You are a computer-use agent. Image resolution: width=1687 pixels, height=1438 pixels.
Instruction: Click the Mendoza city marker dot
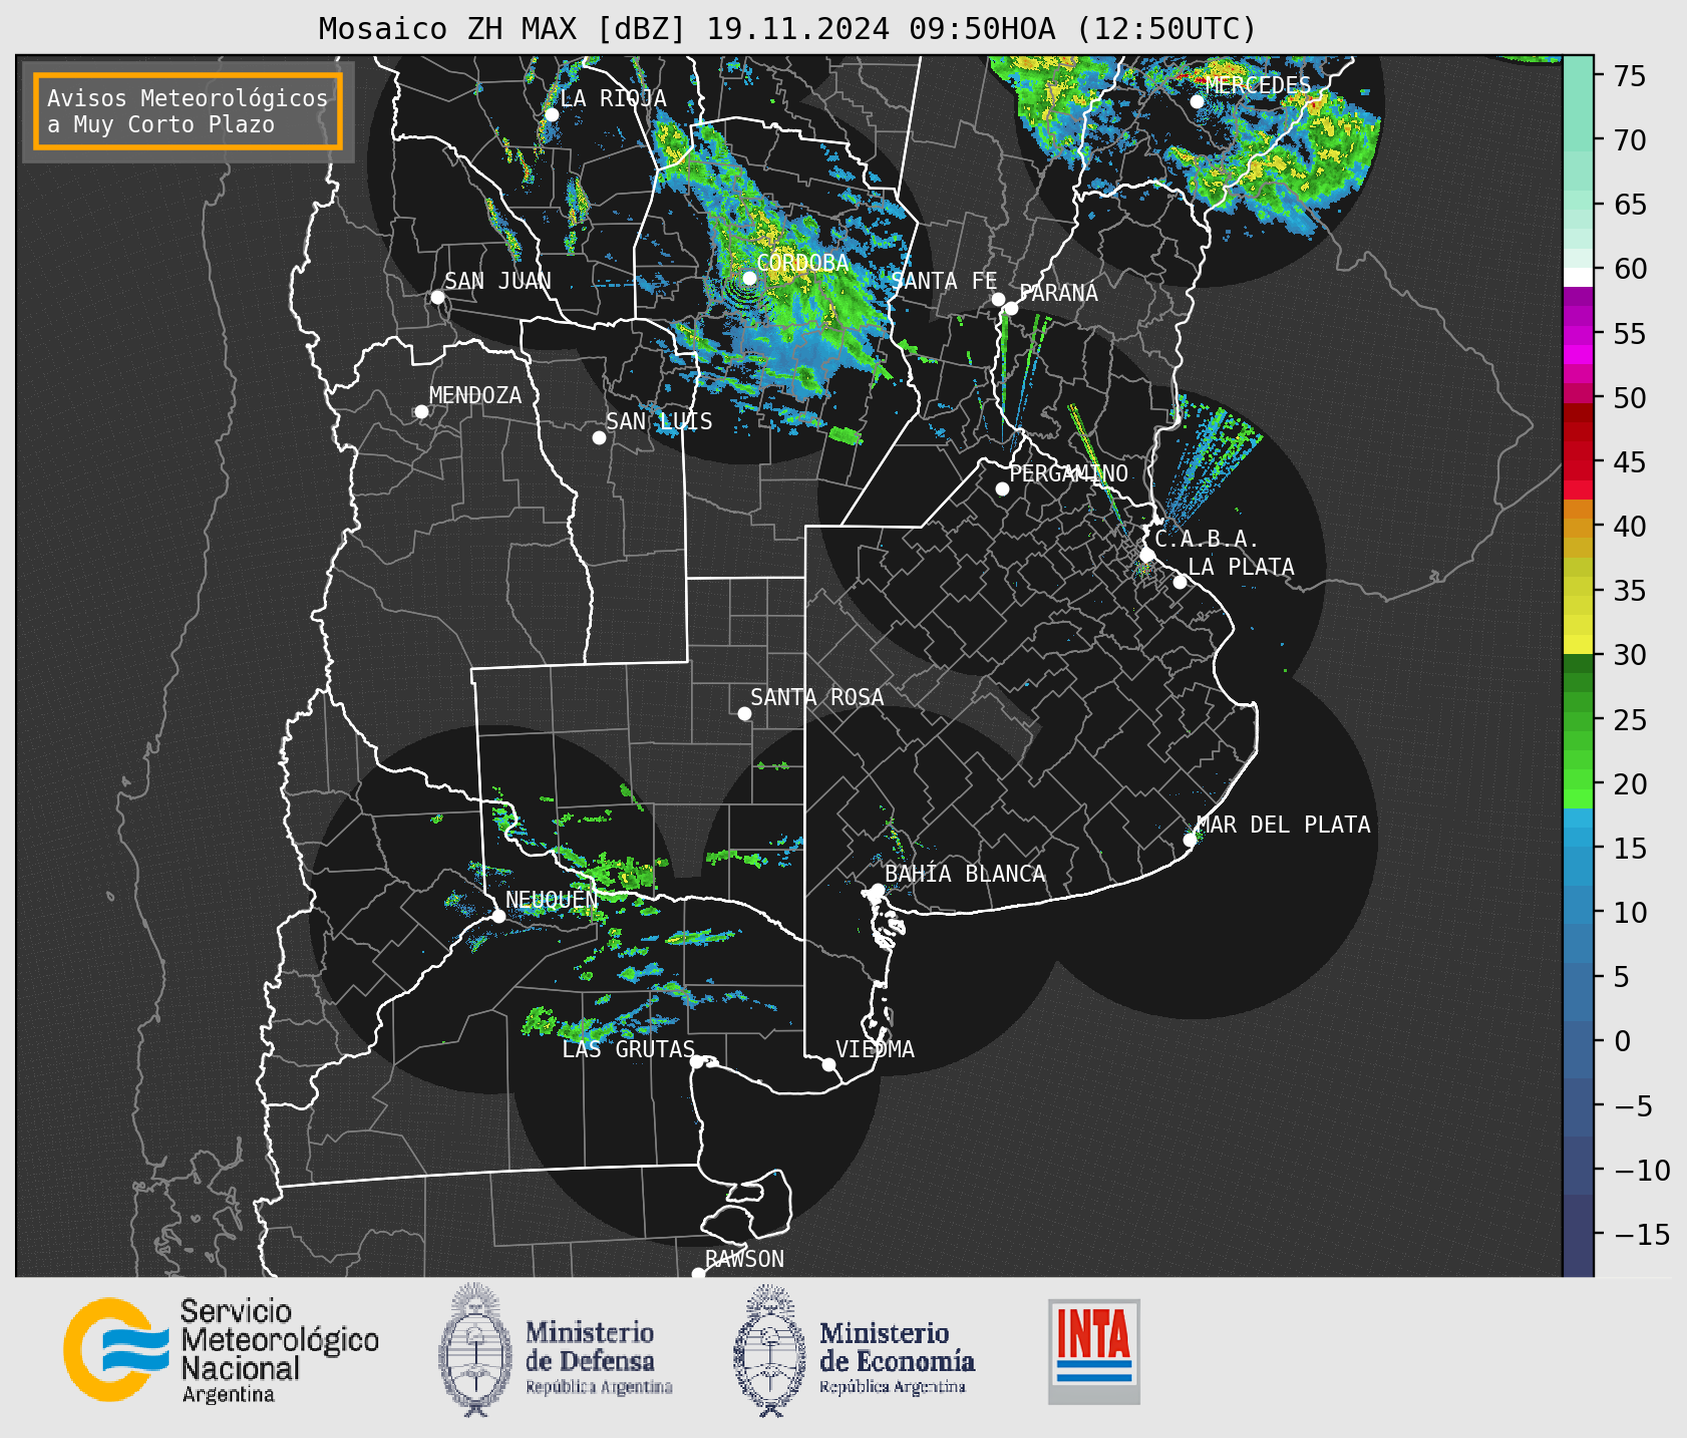click(x=421, y=411)
